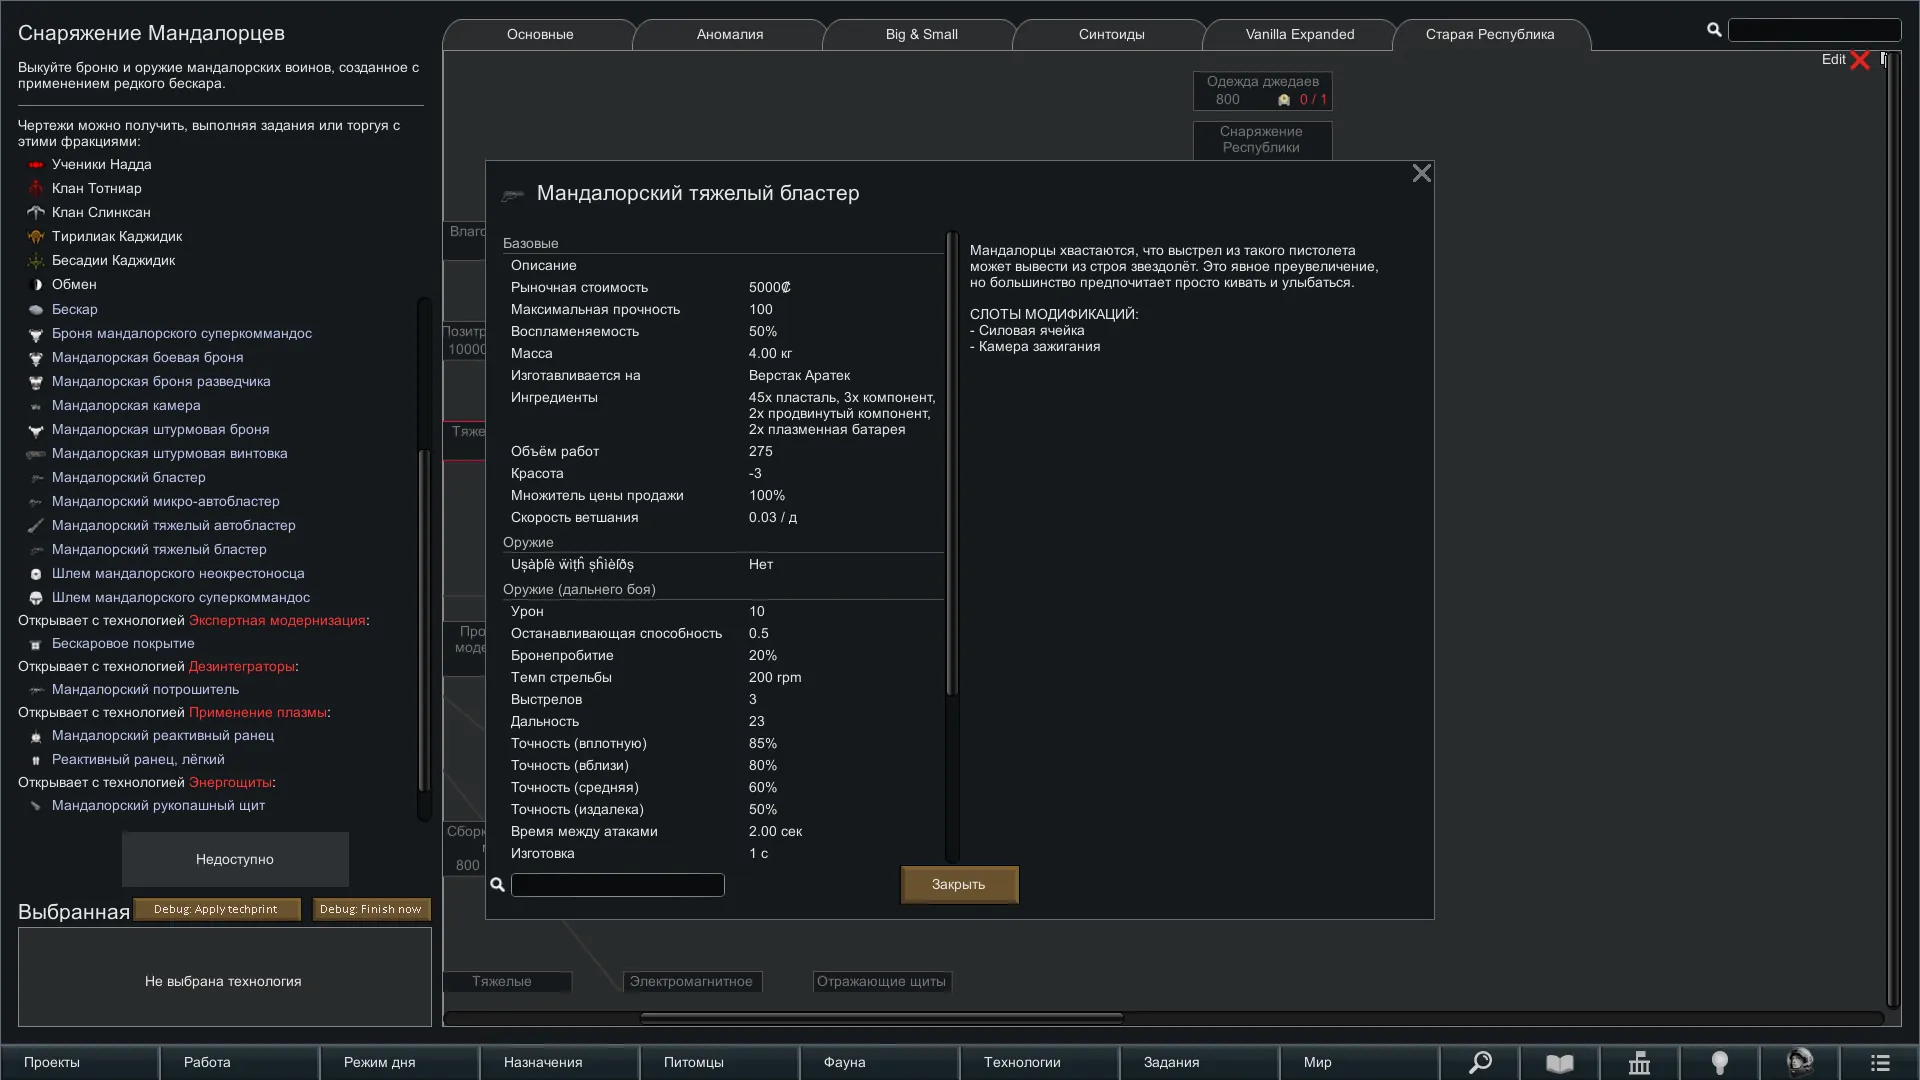This screenshot has height=1080, width=1920.
Task: Open the book history icon
Action: click(x=1560, y=1062)
